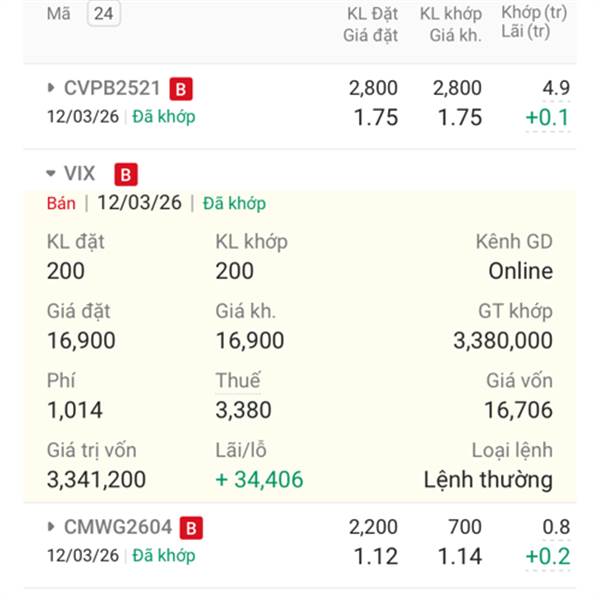
Task: Tap the CMWG2604 profit value +0.2
Action: point(548,556)
